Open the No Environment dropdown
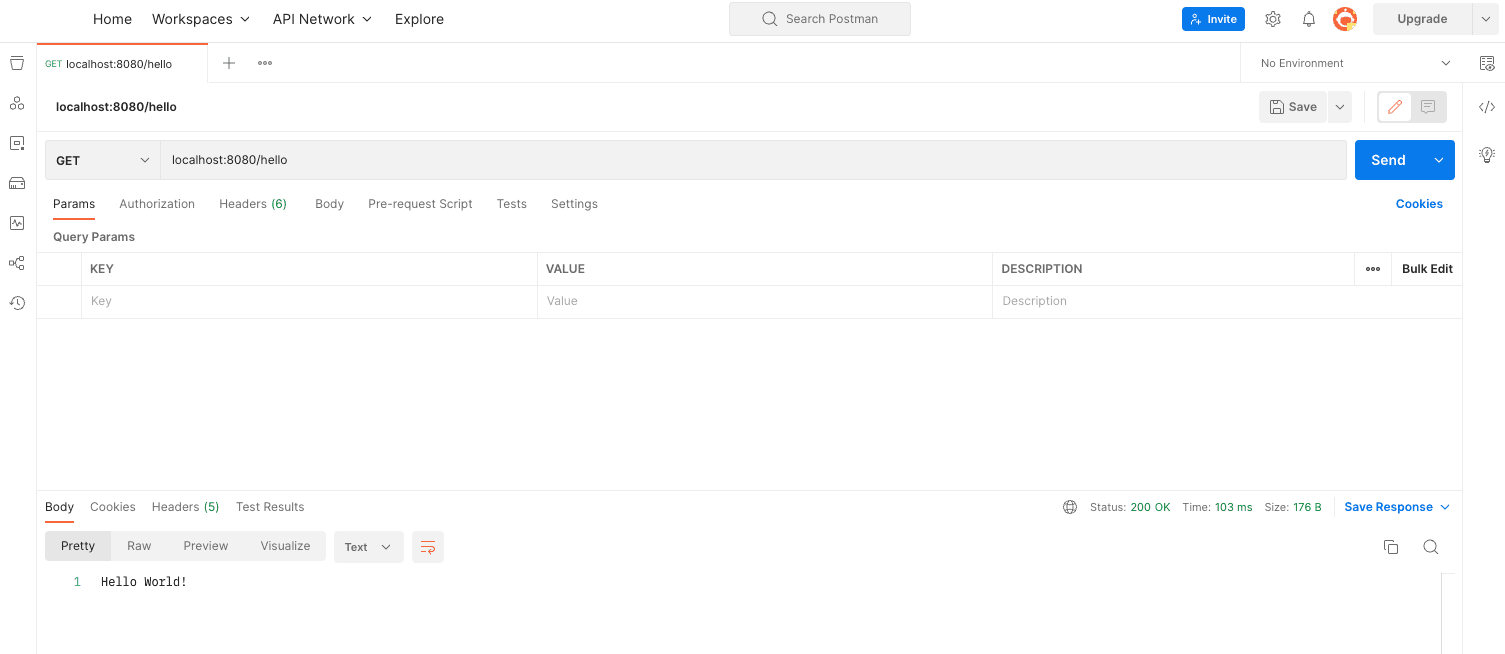This screenshot has width=1505, height=654. [1355, 63]
